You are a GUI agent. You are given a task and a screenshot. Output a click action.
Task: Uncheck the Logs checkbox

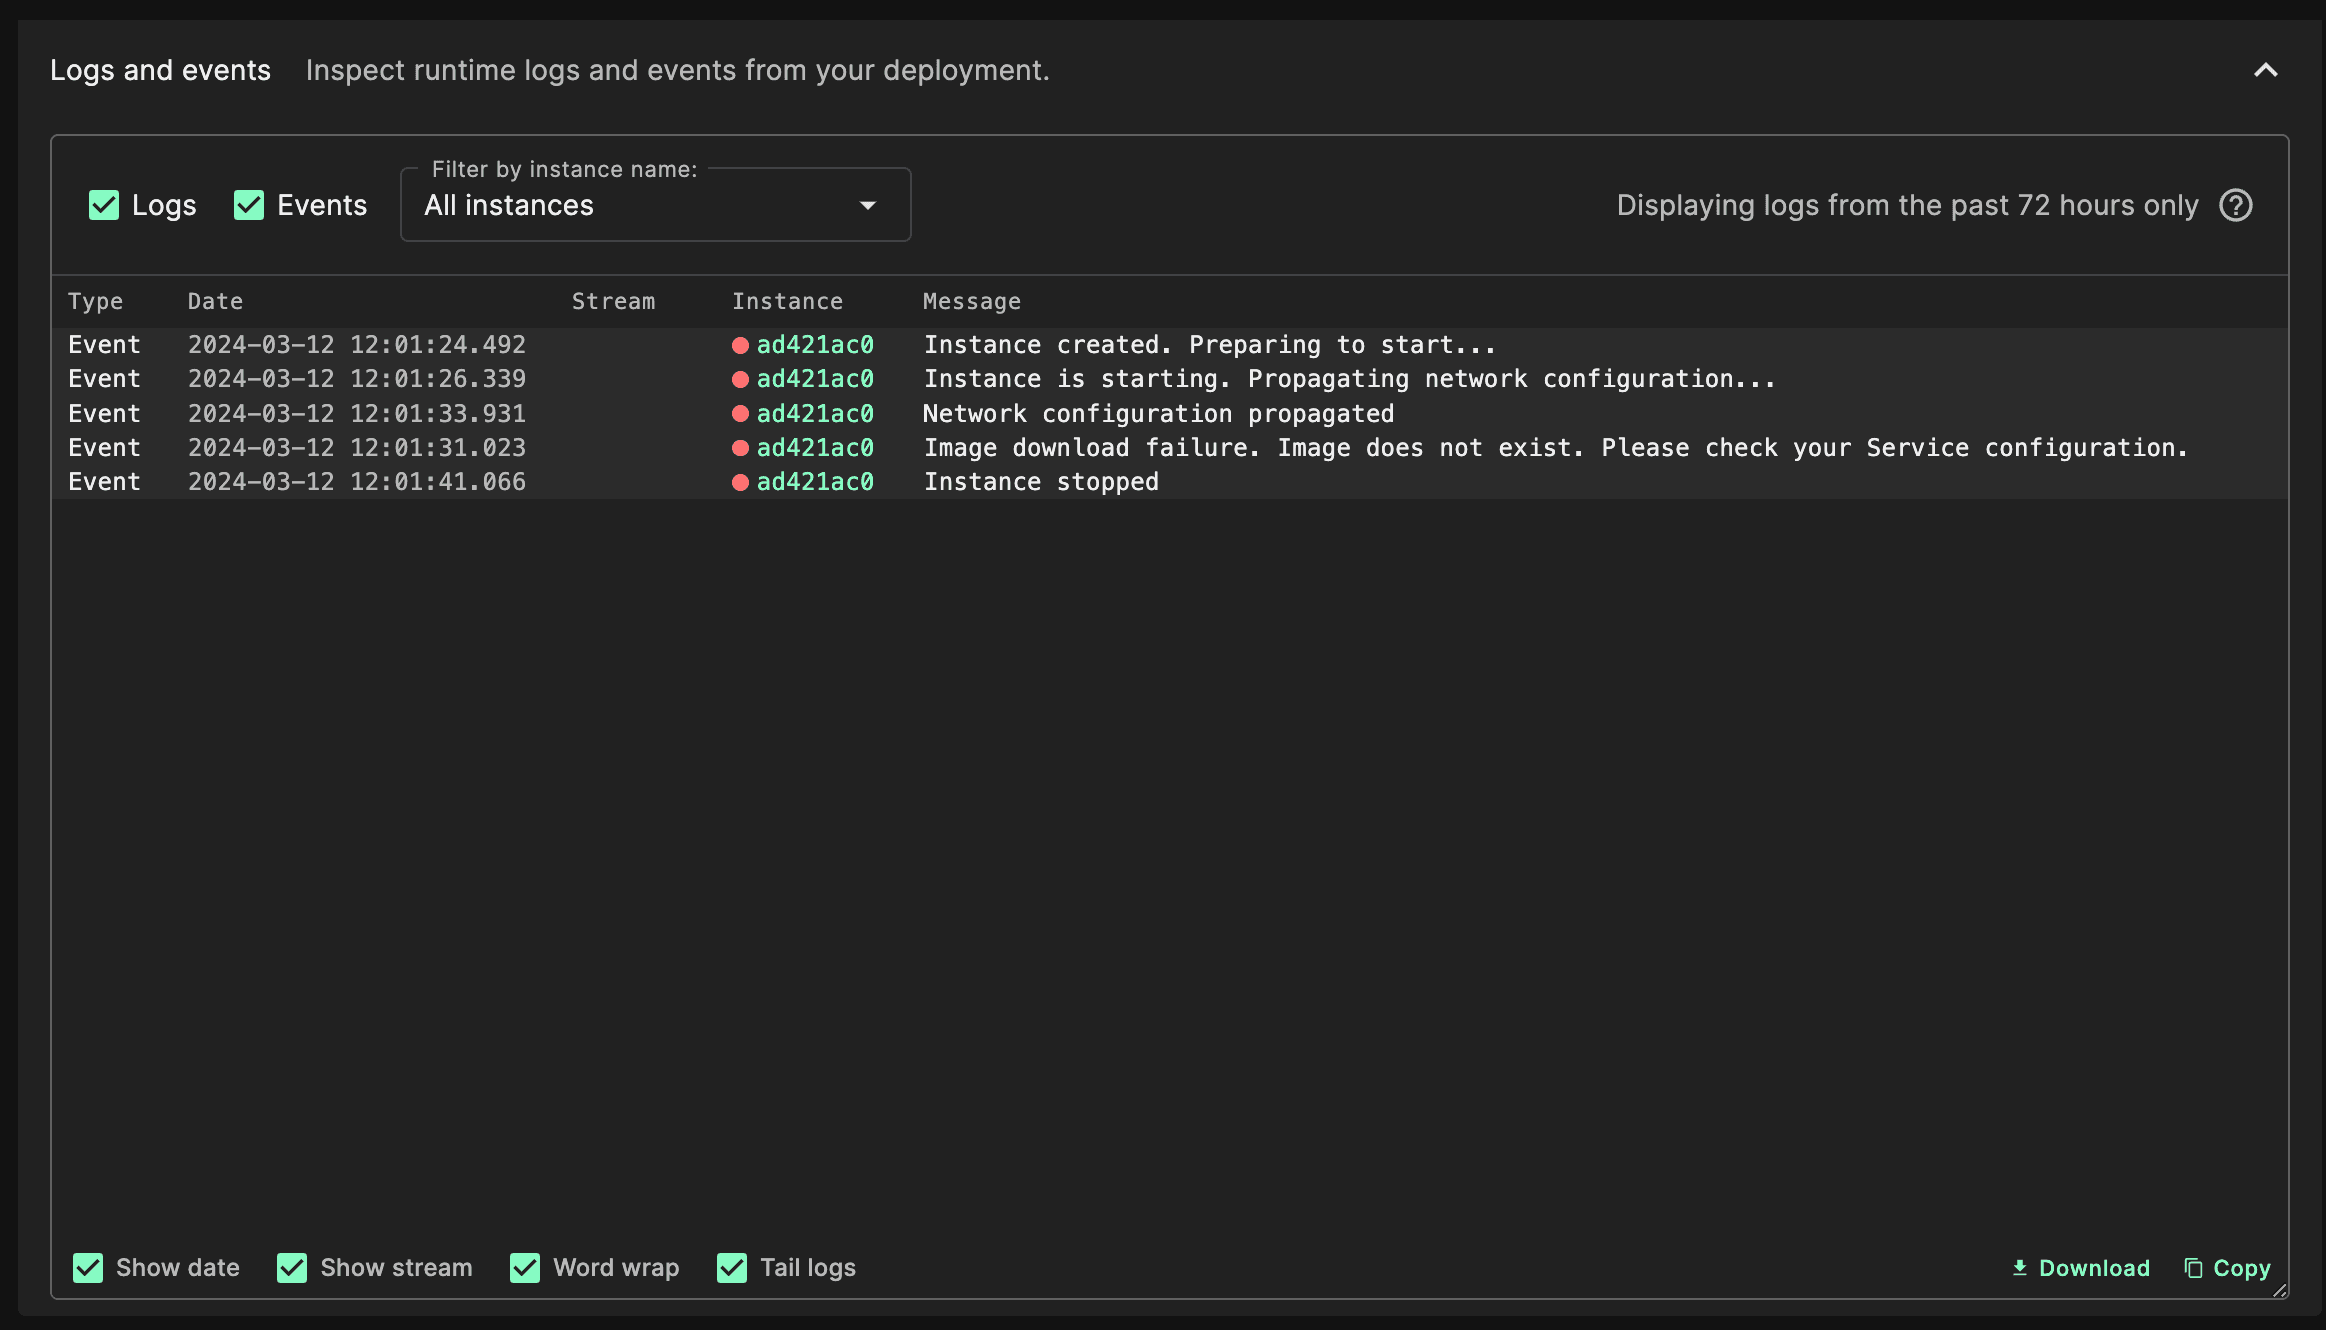click(x=104, y=205)
